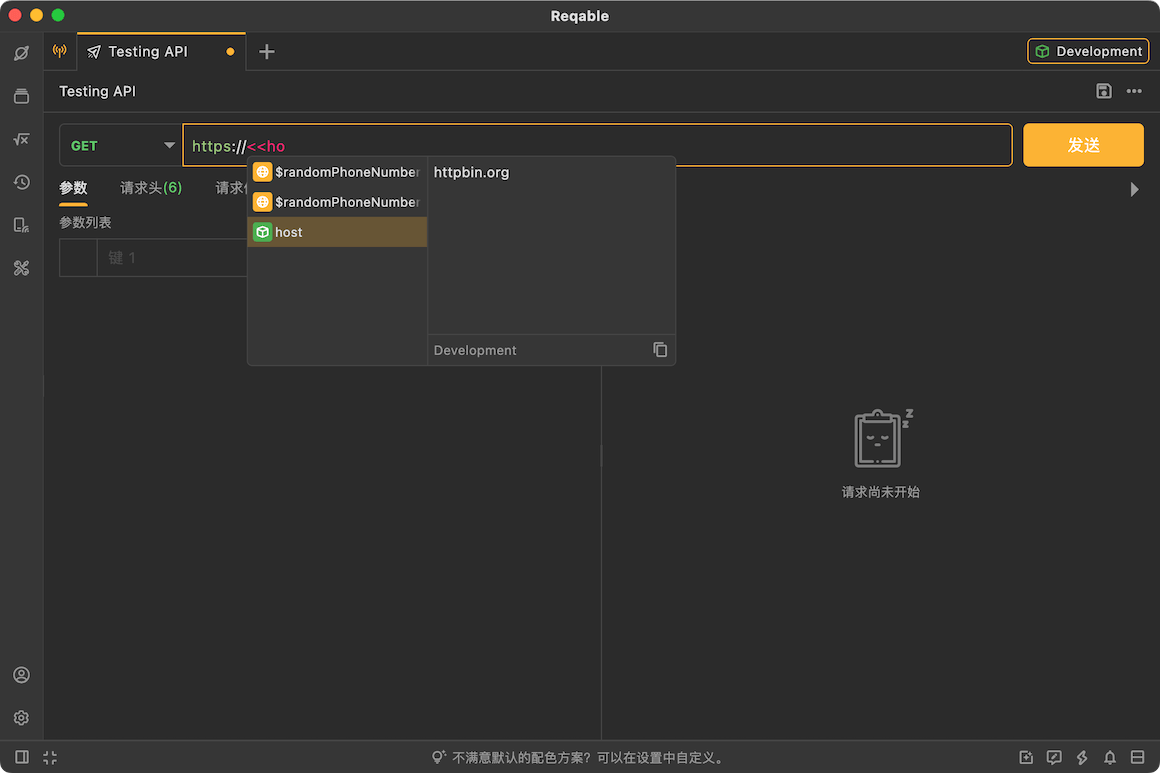Open the feedback icon in status bar
Screen dimensions: 1160x773
(1054, 757)
